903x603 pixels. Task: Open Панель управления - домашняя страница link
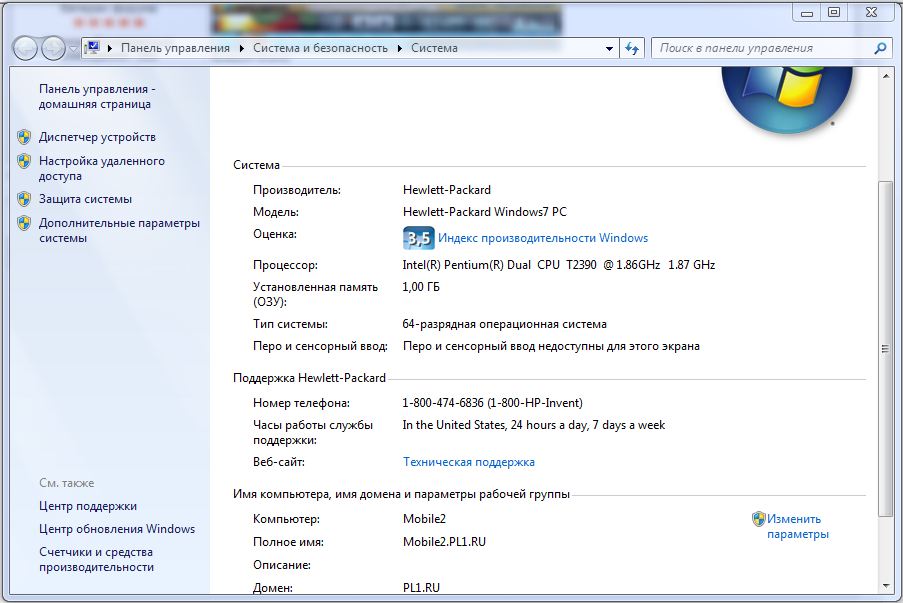tap(97, 97)
